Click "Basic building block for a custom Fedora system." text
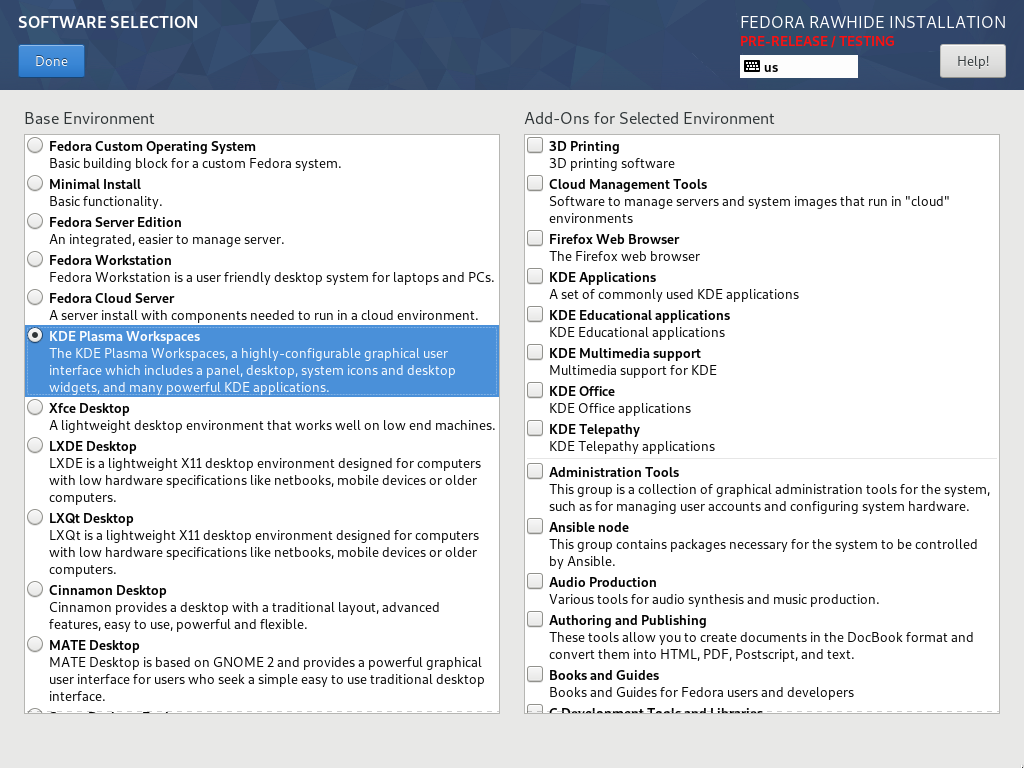Viewport: 1024px width, 768px height. click(195, 163)
